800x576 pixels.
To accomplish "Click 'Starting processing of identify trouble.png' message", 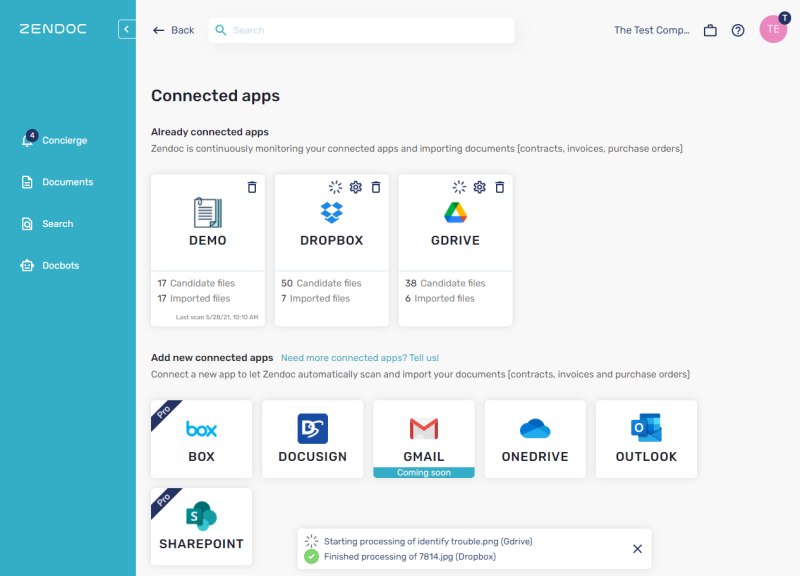I will coord(428,541).
